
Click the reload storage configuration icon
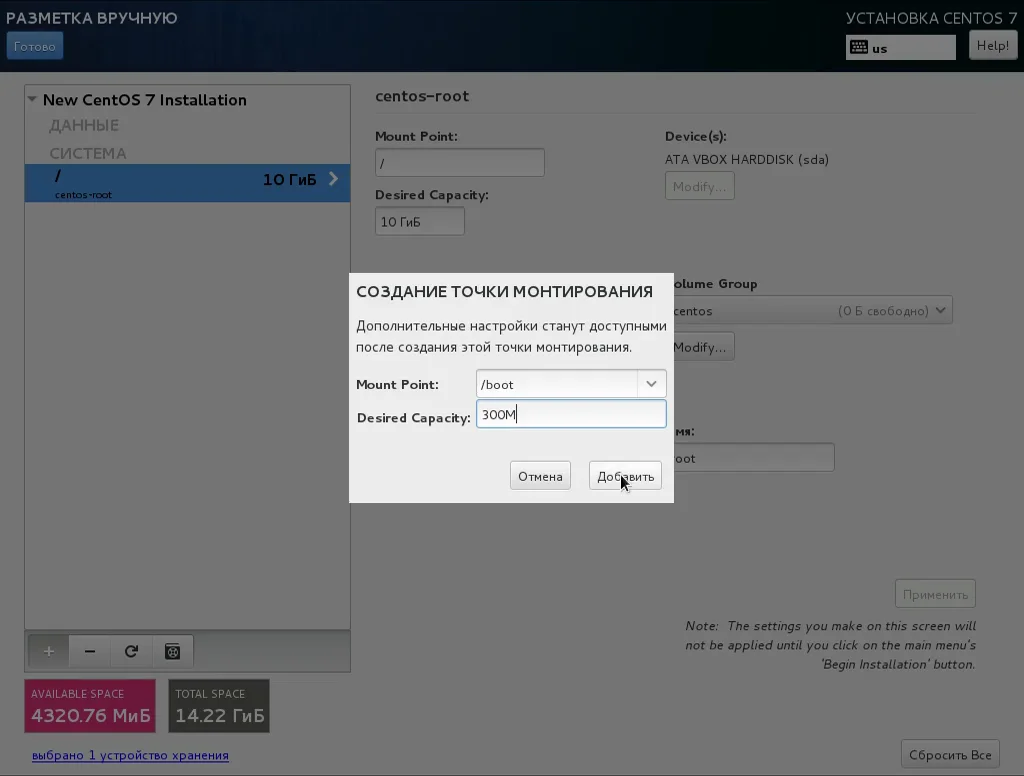[x=131, y=651]
